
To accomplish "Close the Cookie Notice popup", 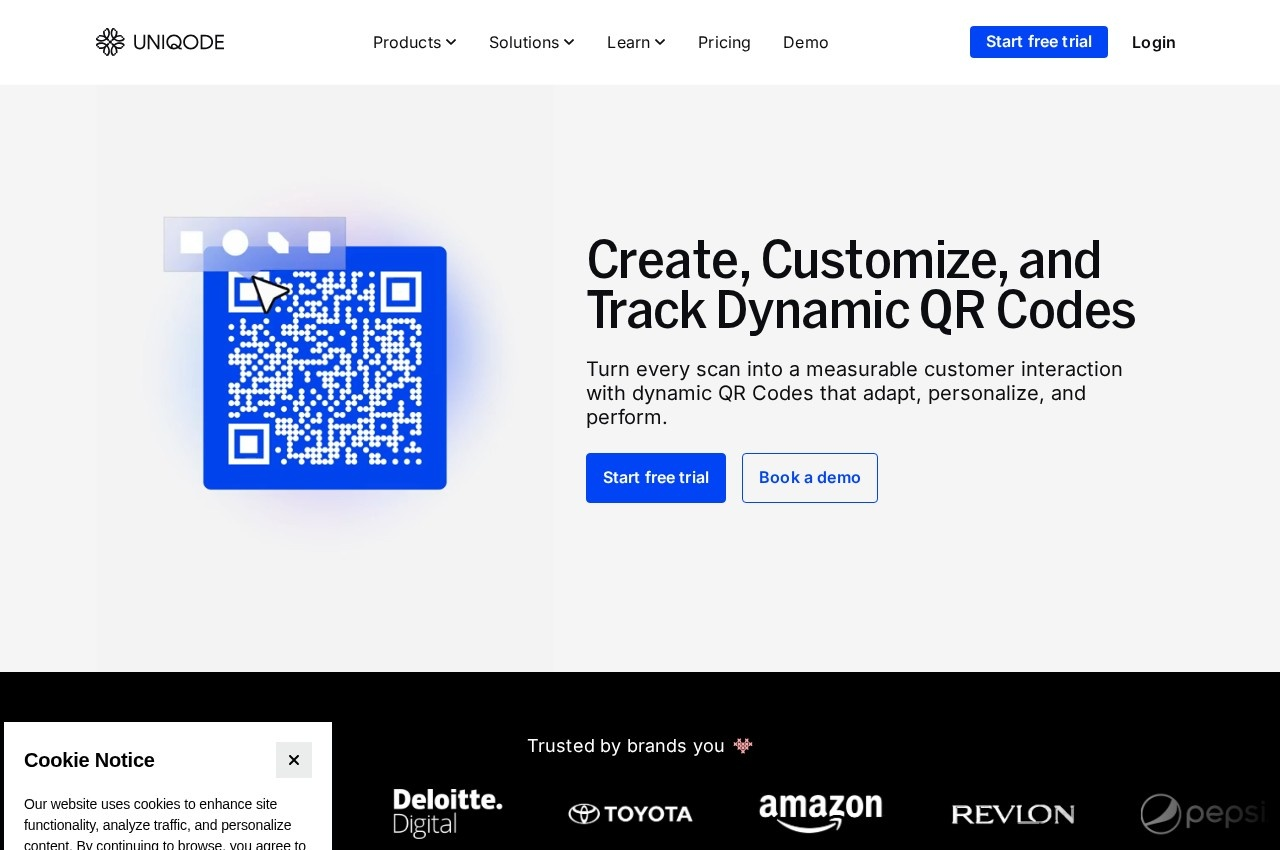I will (294, 760).
